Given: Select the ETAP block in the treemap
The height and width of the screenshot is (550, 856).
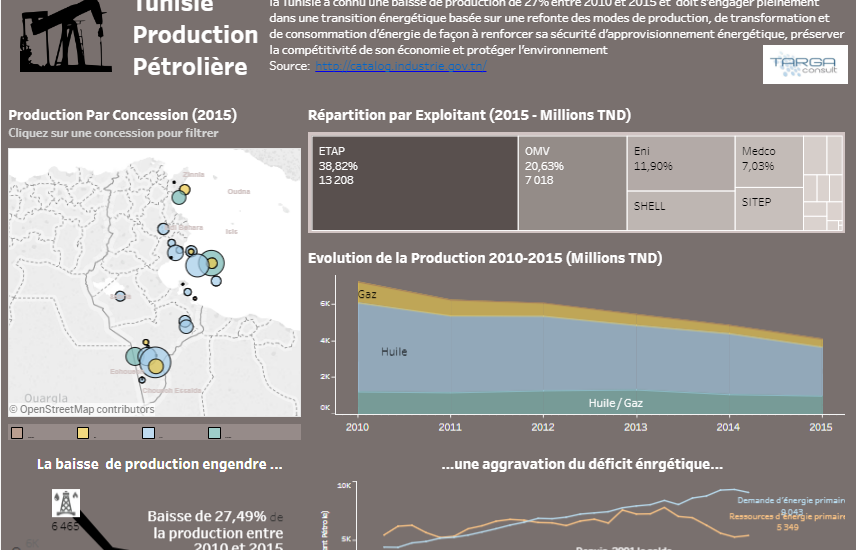Looking at the screenshot, I should click(415, 183).
